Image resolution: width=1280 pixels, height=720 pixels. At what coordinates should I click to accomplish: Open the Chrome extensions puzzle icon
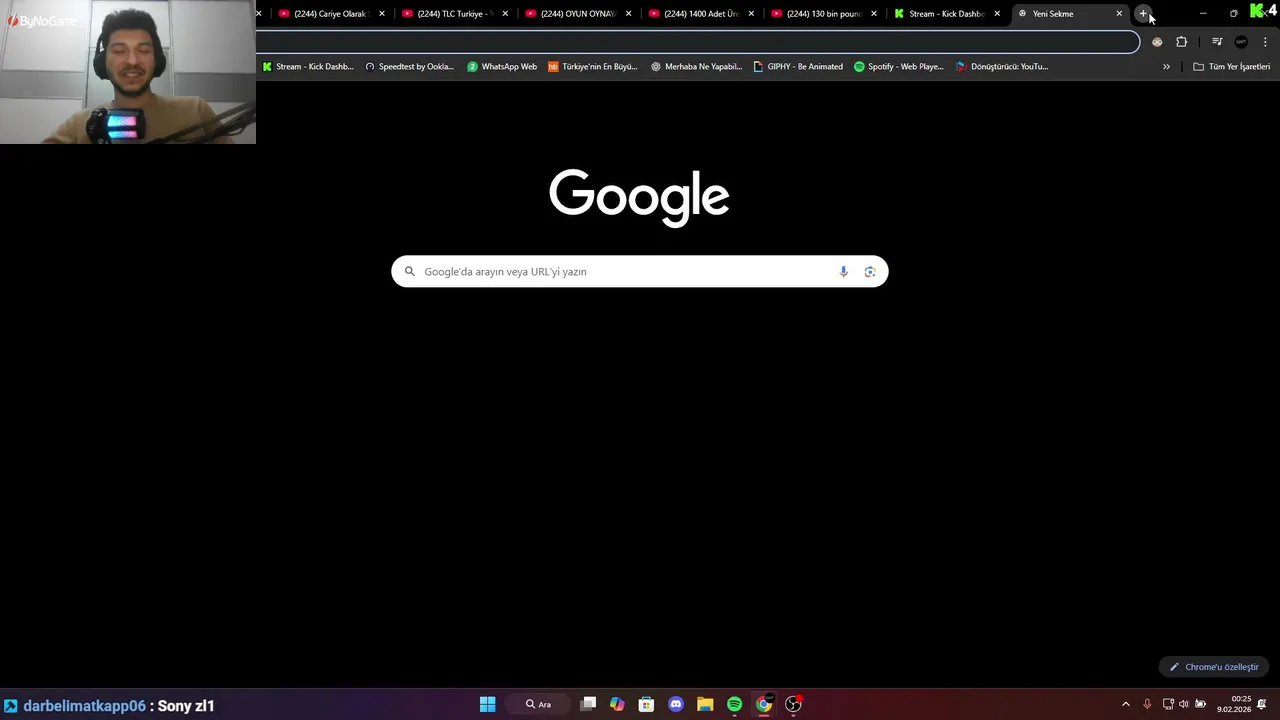pos(1181,42)
